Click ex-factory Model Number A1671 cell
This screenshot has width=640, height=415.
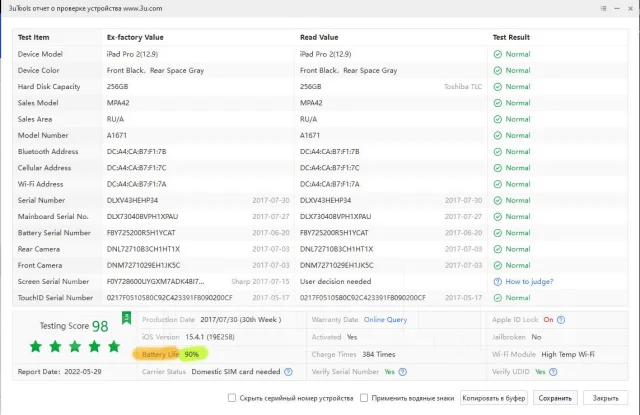pos(117,135)
